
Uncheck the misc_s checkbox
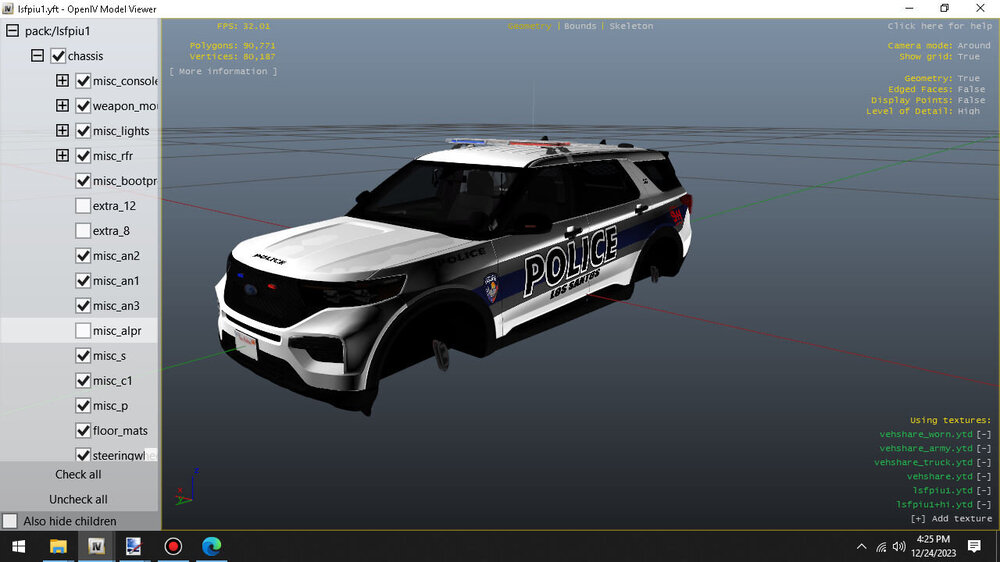tap(83, 355)
